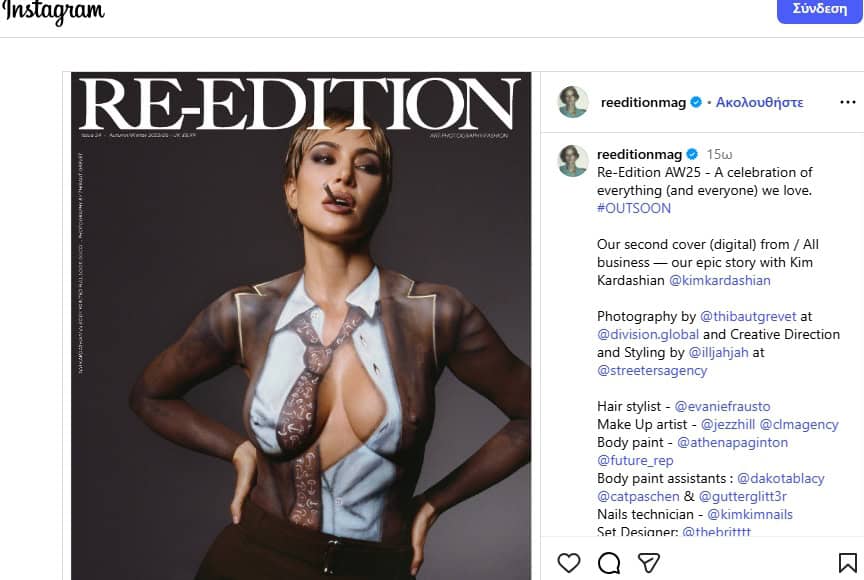Click the @kimkimnails mention

(750, 514)
